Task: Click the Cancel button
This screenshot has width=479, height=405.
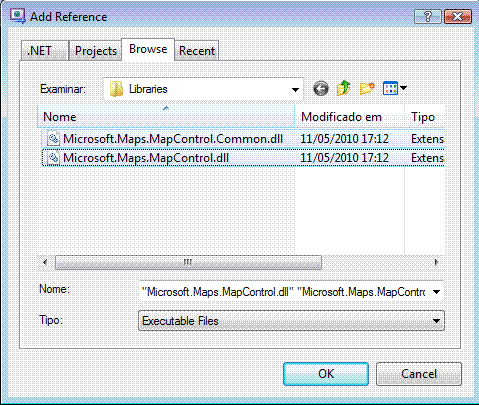Action: (x=419, y=374)
